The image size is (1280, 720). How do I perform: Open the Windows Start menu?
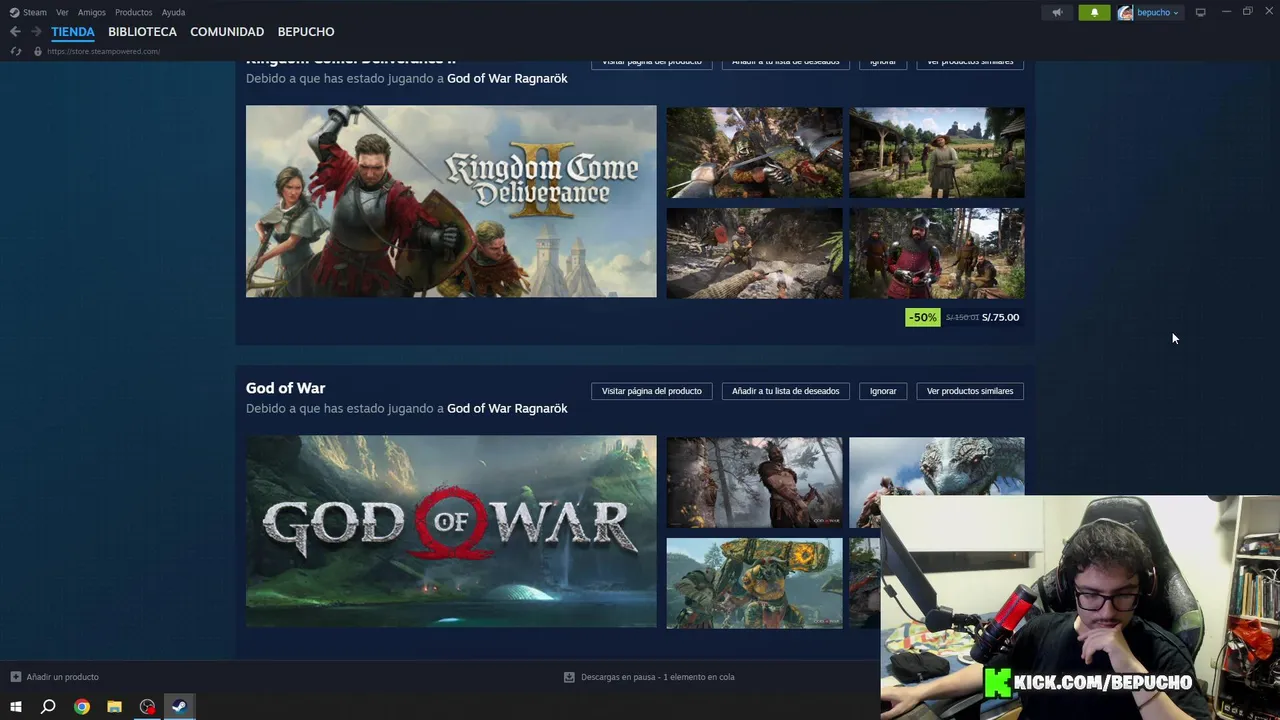point(15,706)
